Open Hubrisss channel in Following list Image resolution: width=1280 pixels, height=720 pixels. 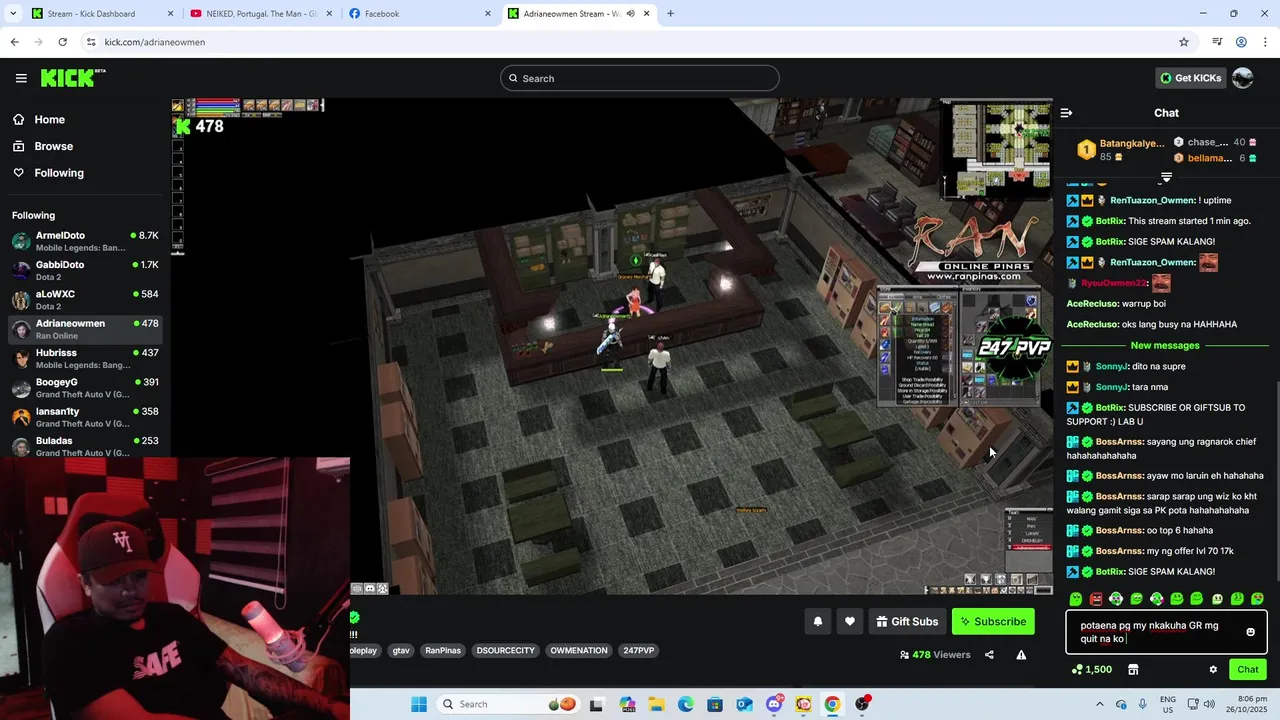(x=85, y=359)
